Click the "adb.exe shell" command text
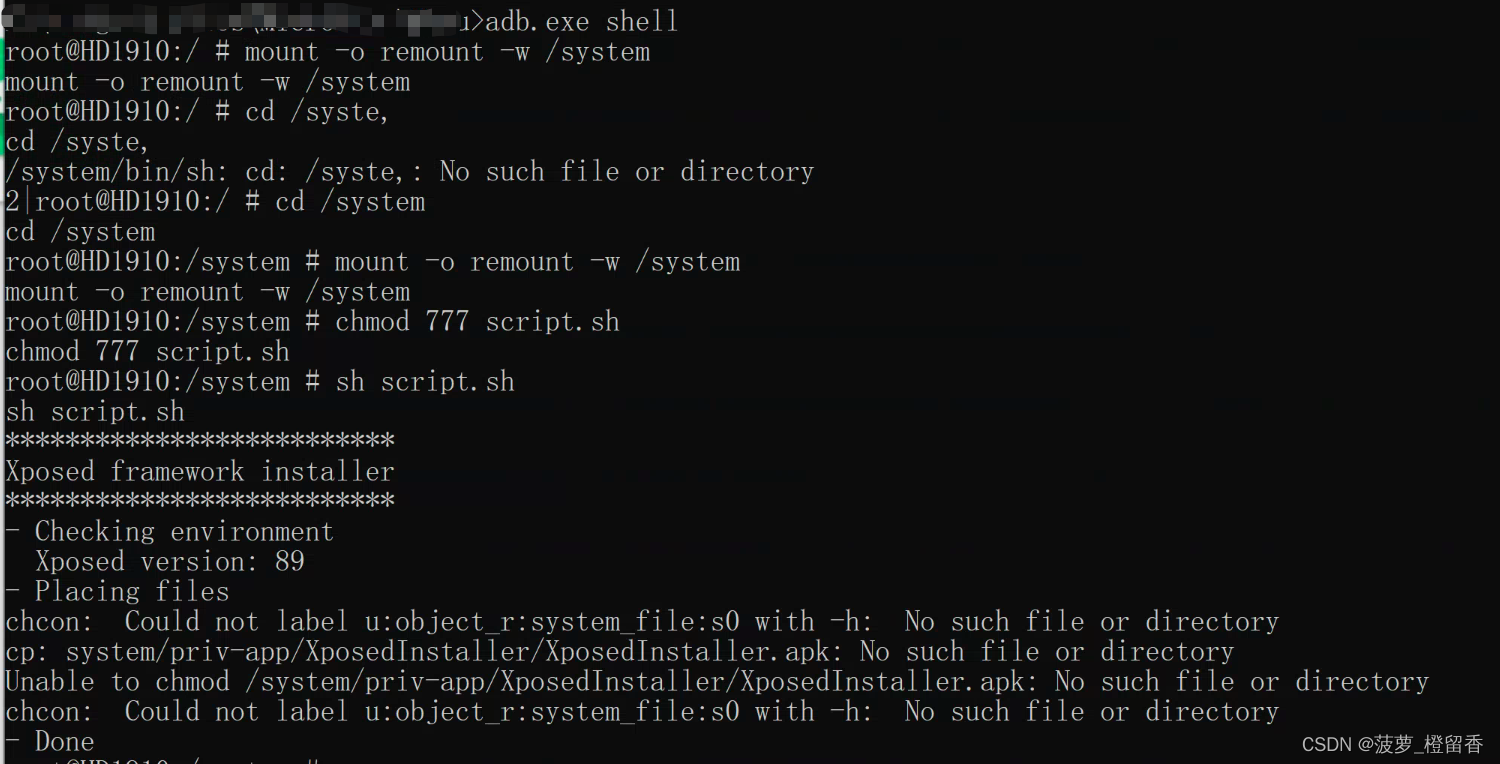Image resolution: width=1500 pixels, height=764 pixels. [581, 21]
